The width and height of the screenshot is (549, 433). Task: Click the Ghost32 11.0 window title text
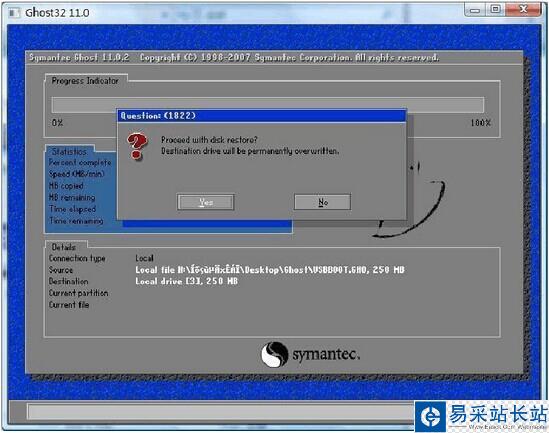pyautogui.click(x=57, y=13)
